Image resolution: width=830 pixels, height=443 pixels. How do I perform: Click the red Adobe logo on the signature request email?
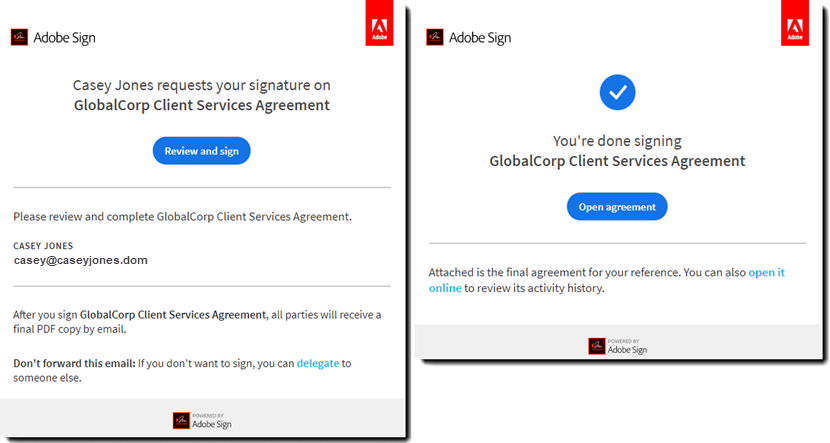pyautogui.click(x=380, y=23)
